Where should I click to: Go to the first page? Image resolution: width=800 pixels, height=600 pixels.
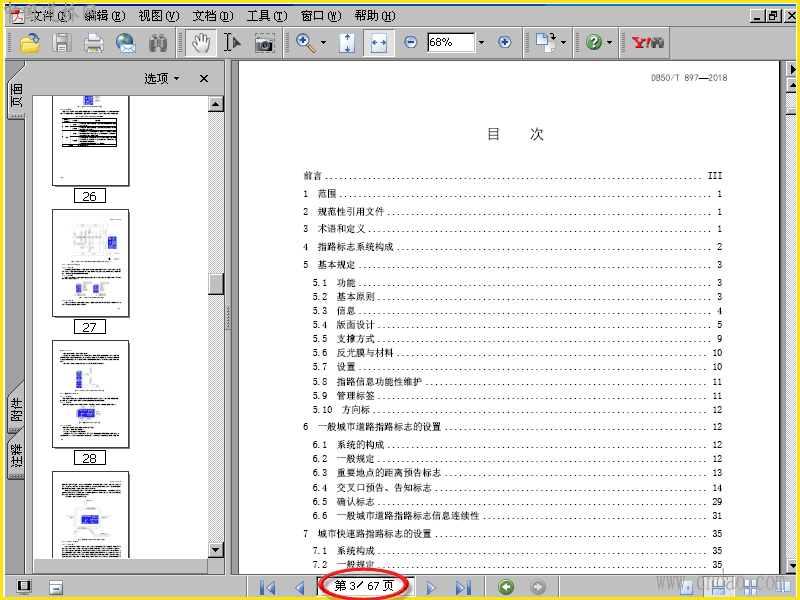tap(267, 588)
